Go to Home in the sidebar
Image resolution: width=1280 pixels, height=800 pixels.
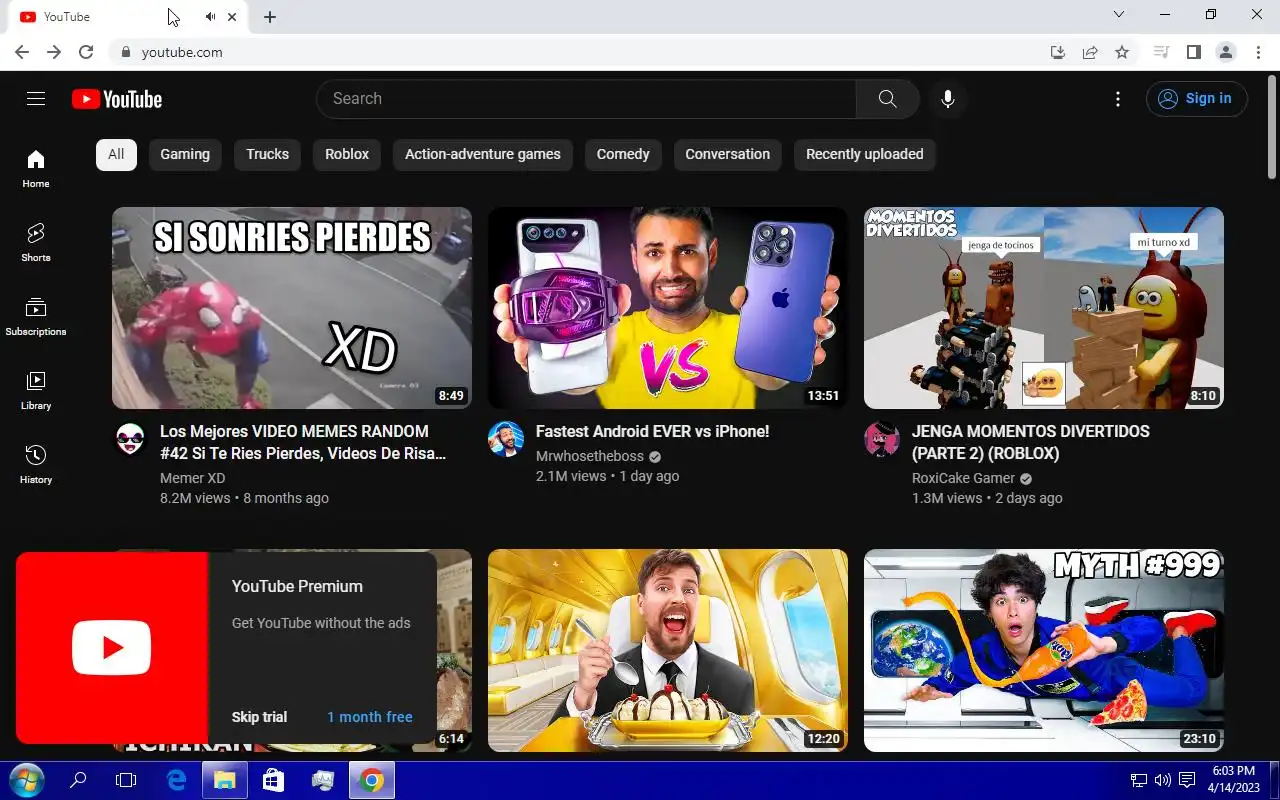coord(36,168)
